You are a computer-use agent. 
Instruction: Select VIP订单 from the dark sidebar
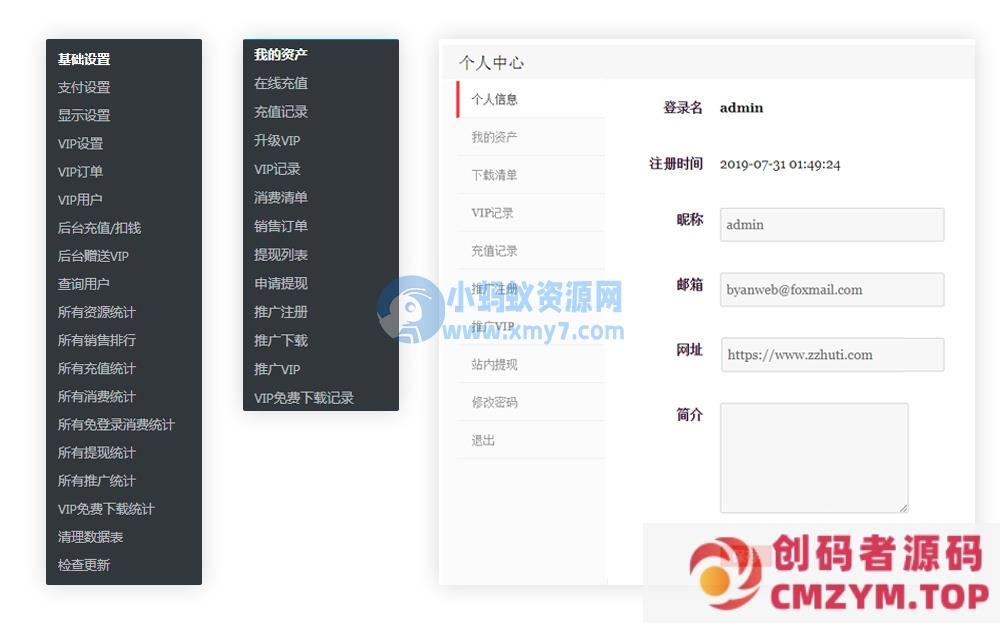pyautogui.click(x=80, y=171)
